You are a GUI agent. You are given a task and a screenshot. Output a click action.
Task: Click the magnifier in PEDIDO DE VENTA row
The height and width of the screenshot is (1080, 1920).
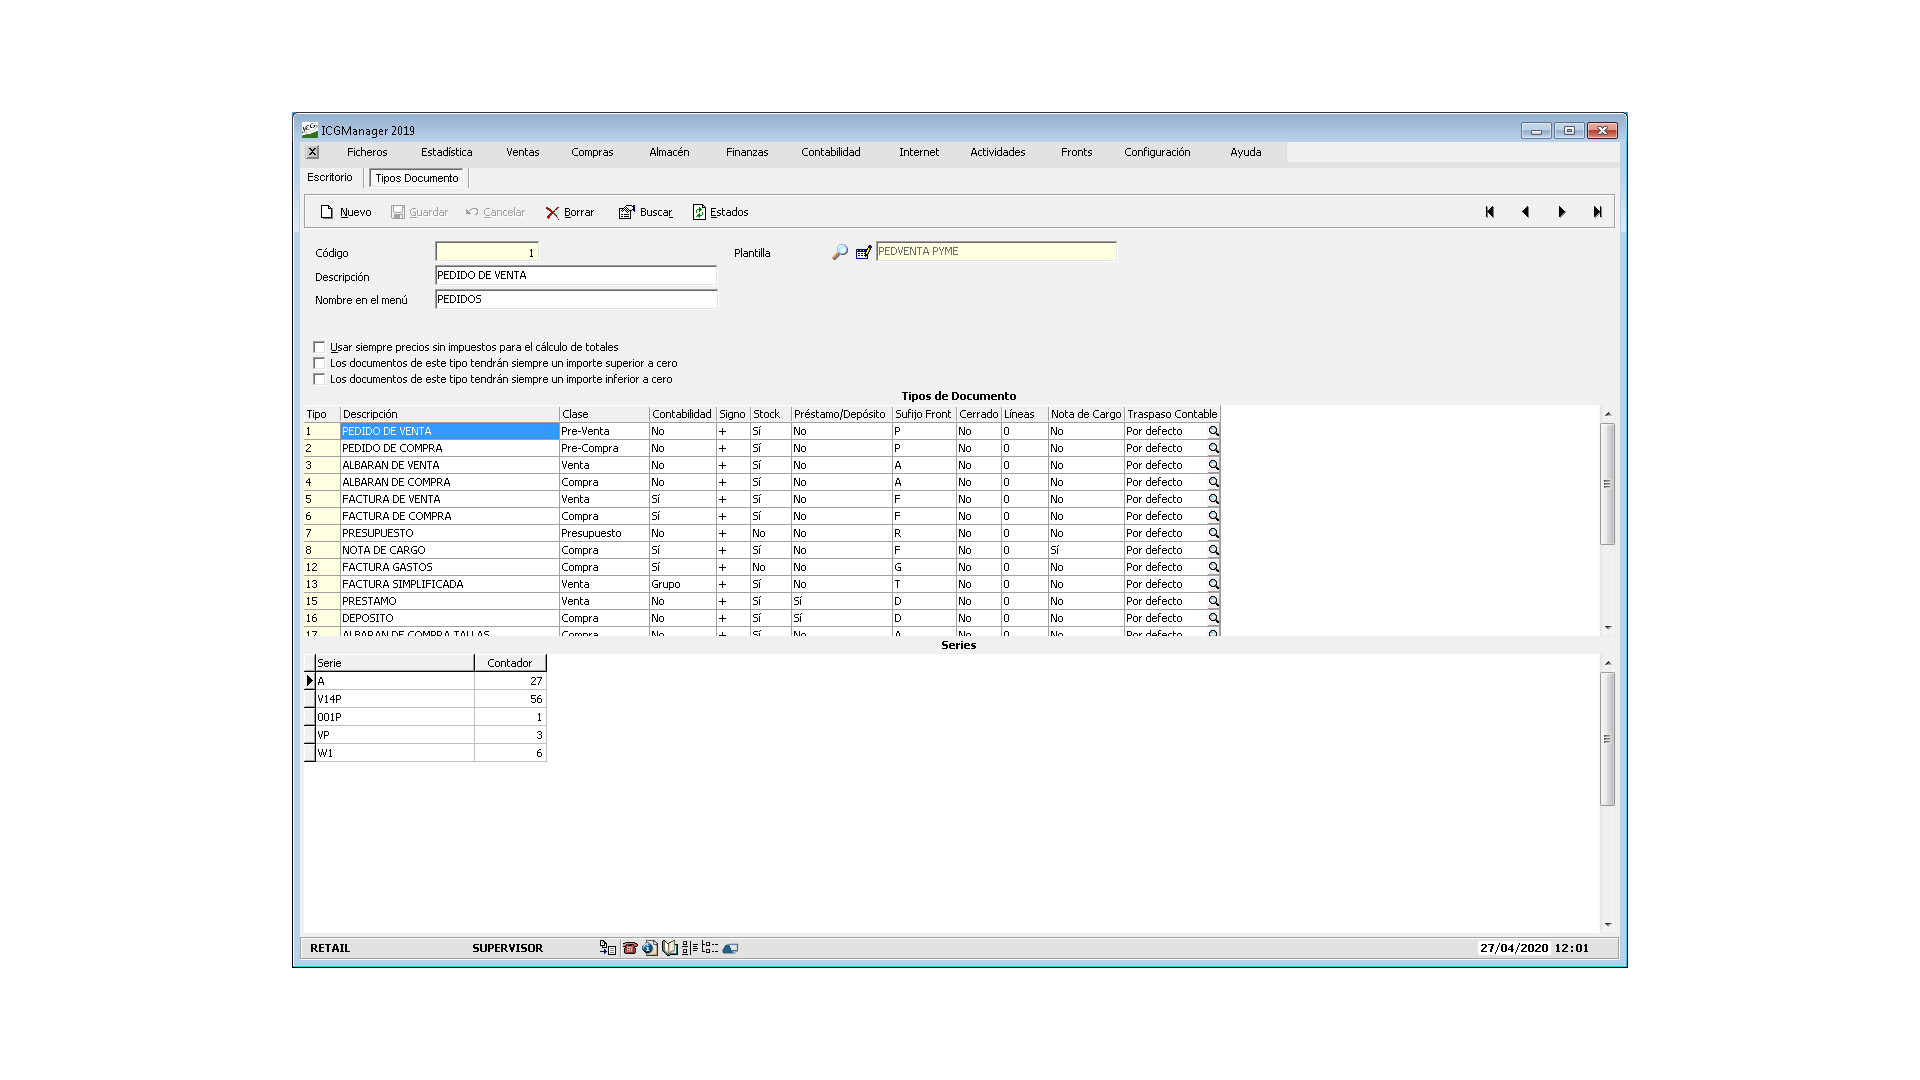(1213, 432)
